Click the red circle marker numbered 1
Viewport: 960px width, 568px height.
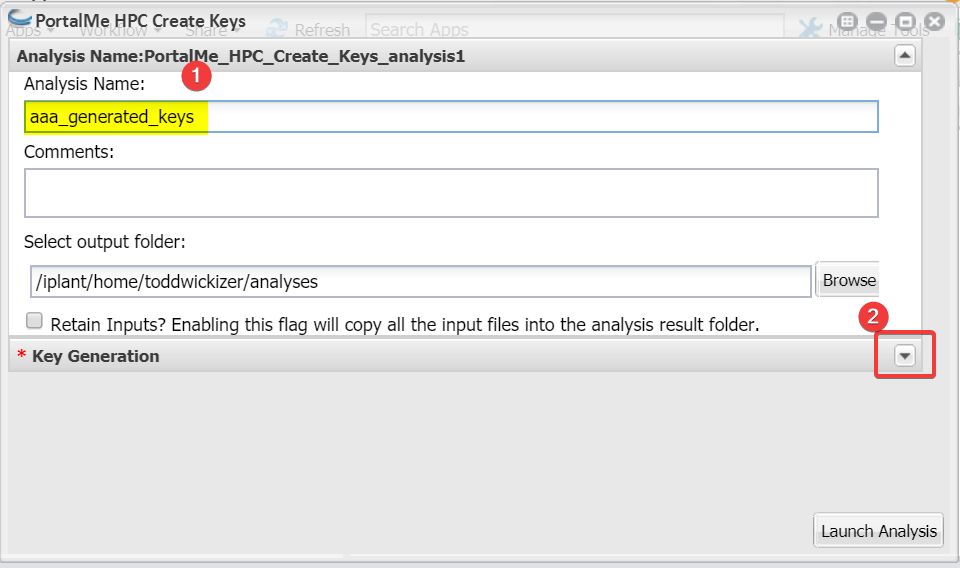coord(196,76)
